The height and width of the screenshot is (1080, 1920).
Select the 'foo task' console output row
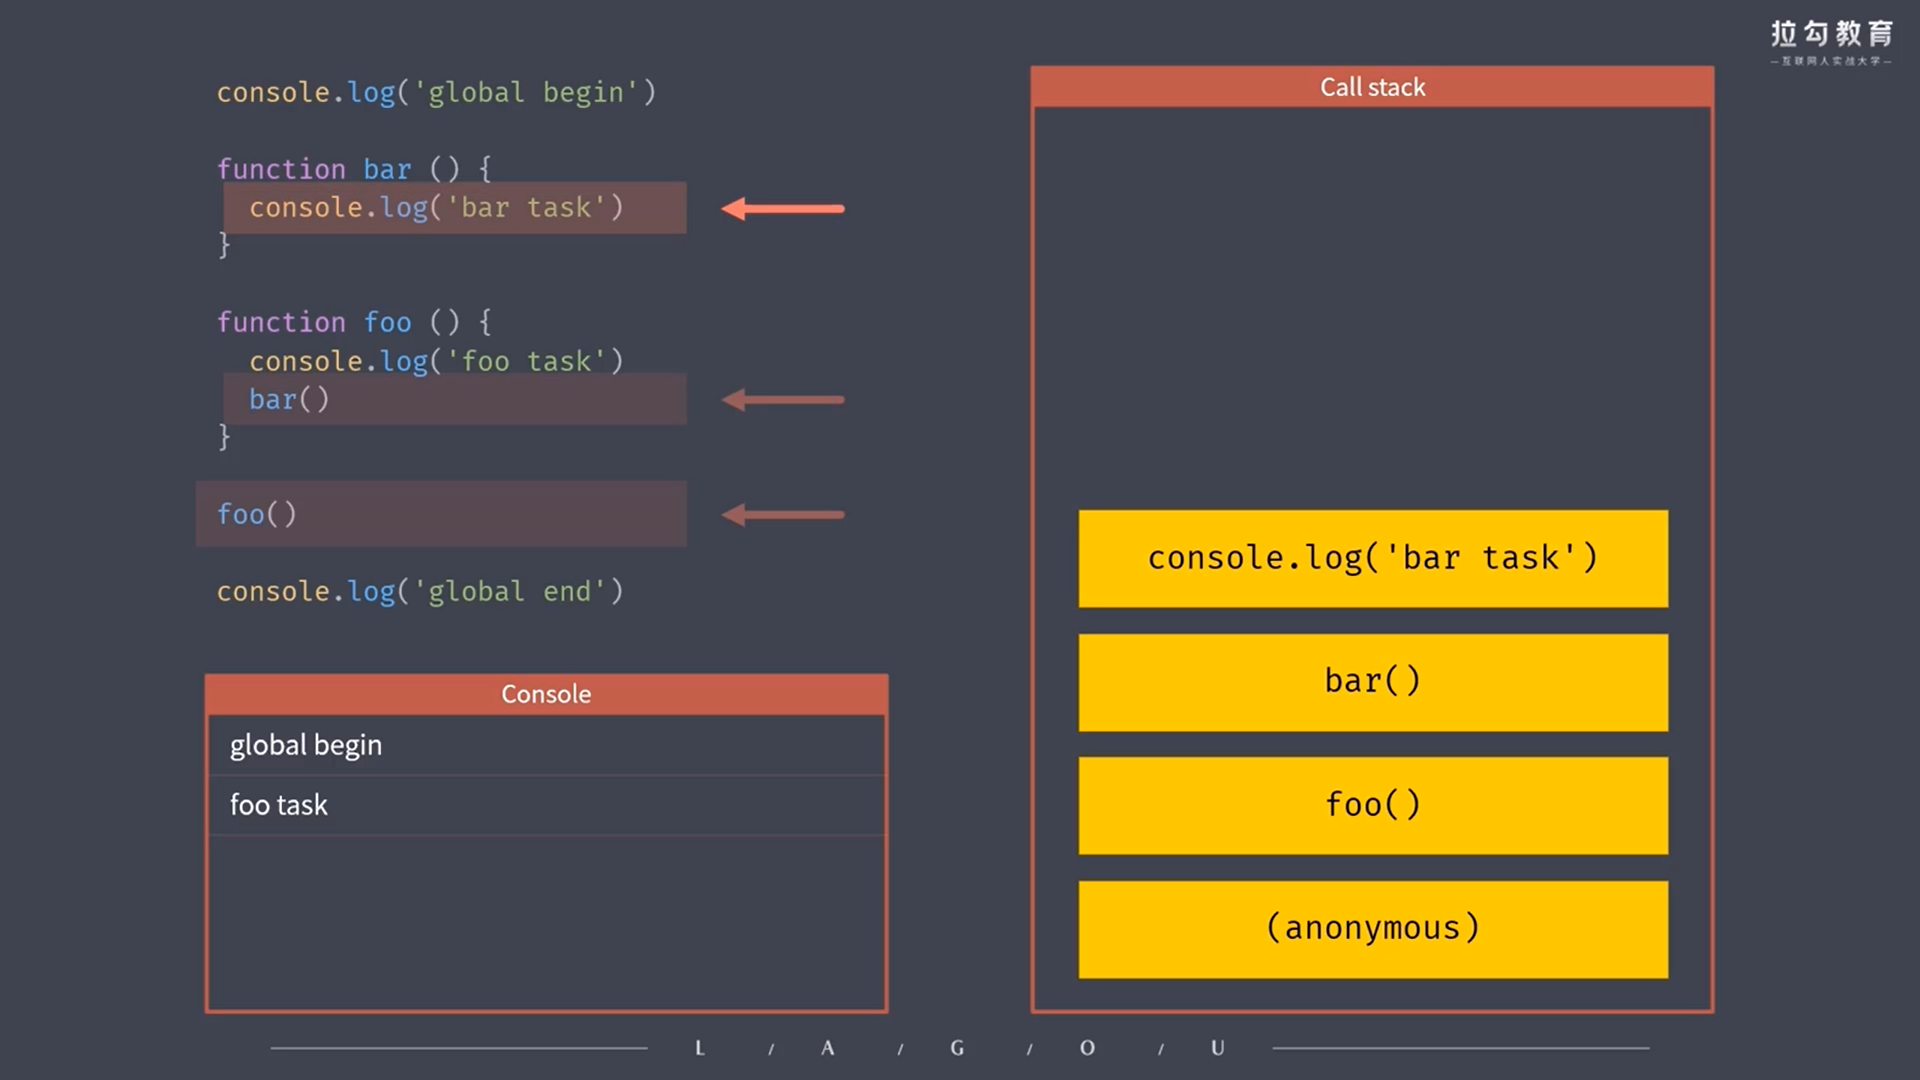[x=546, y=805]
